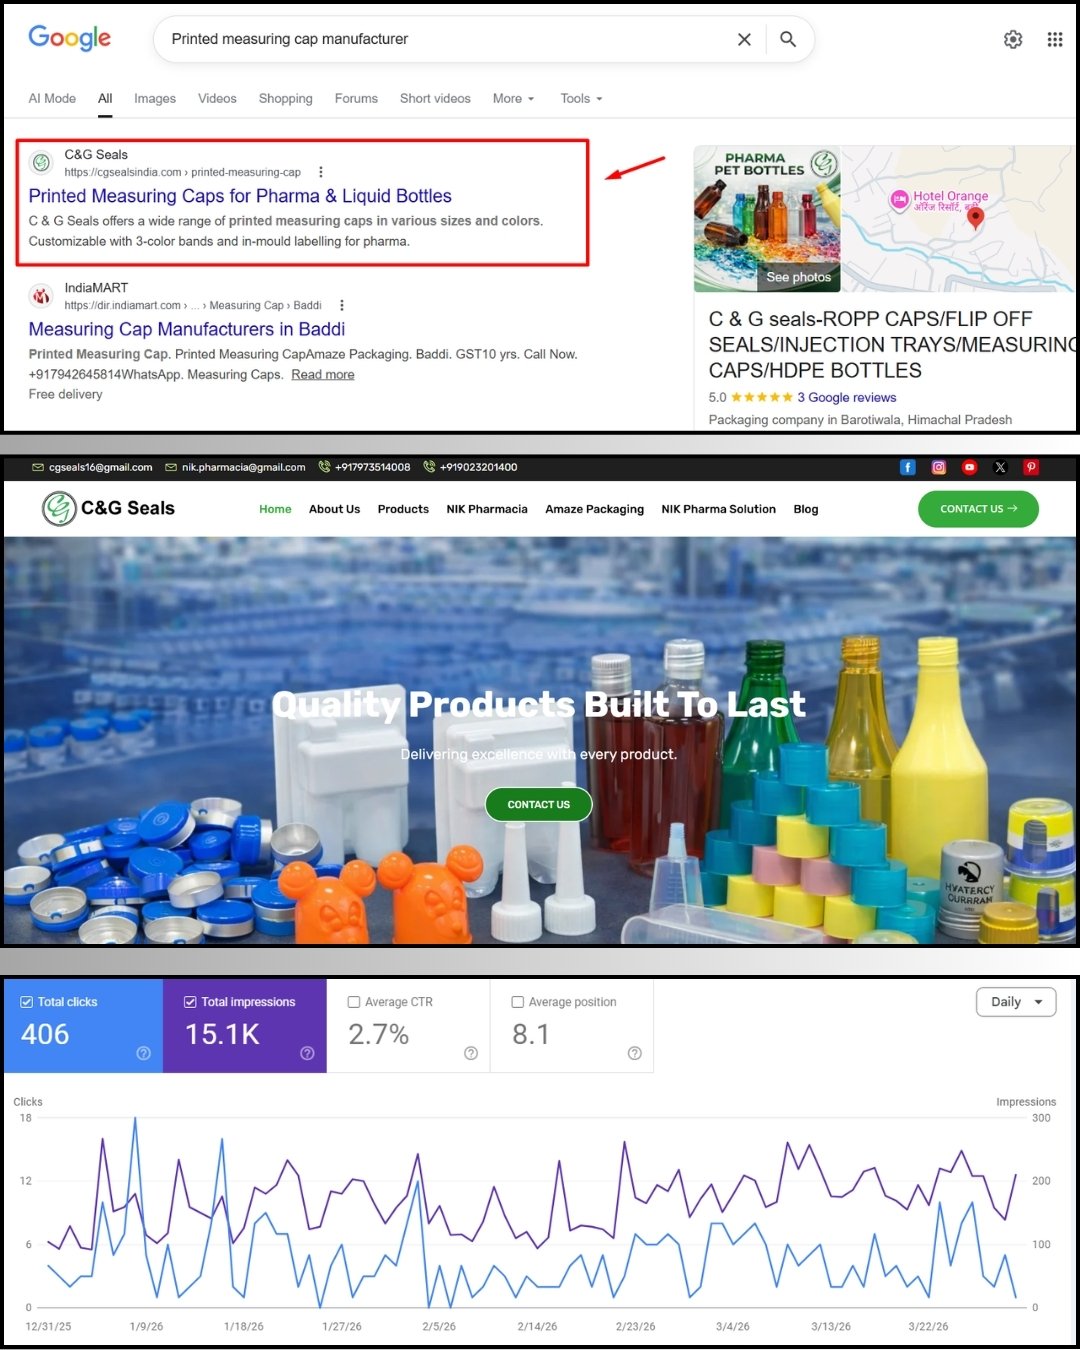Open the Instagram icon in the header
The height and width of the screenshot is (1350, 1080).
938,467
